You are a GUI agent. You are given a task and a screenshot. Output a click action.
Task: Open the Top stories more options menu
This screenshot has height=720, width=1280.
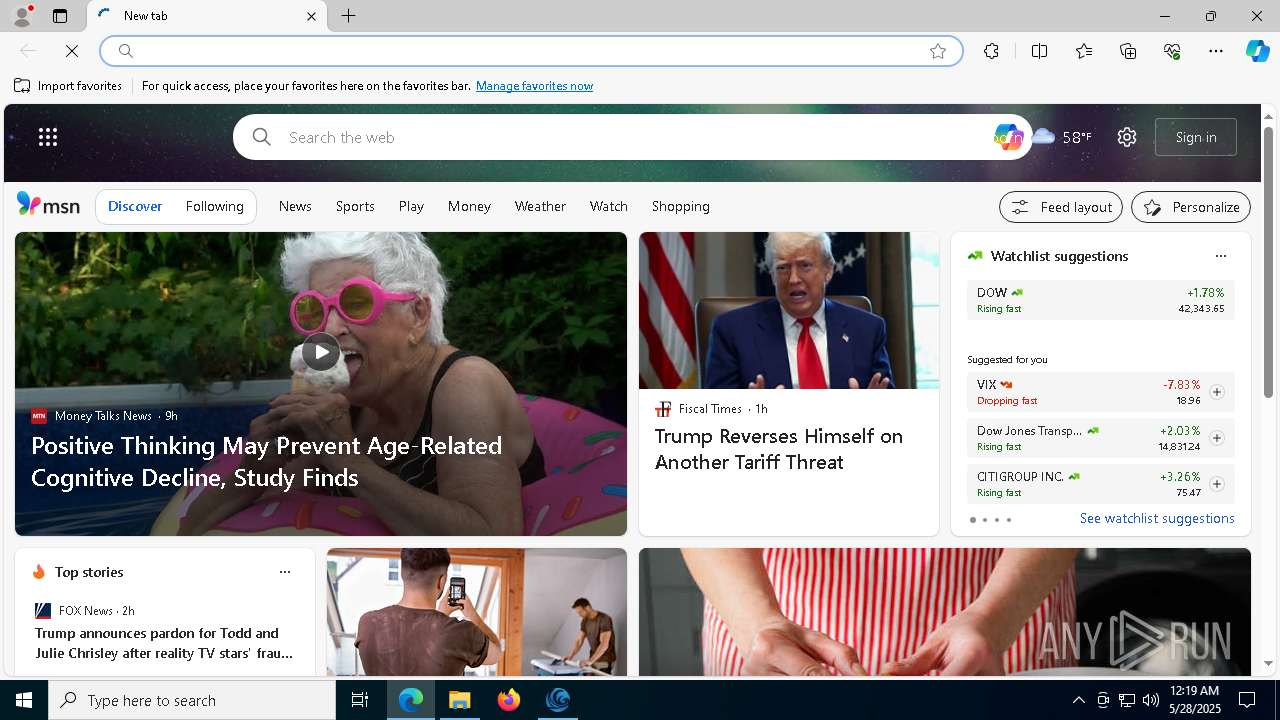click(285, 572)
